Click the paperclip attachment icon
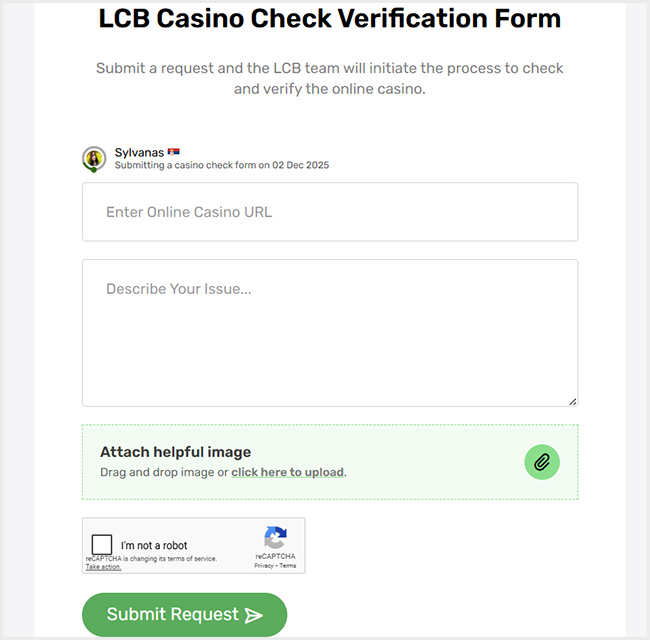 click(x=542, y=462)
